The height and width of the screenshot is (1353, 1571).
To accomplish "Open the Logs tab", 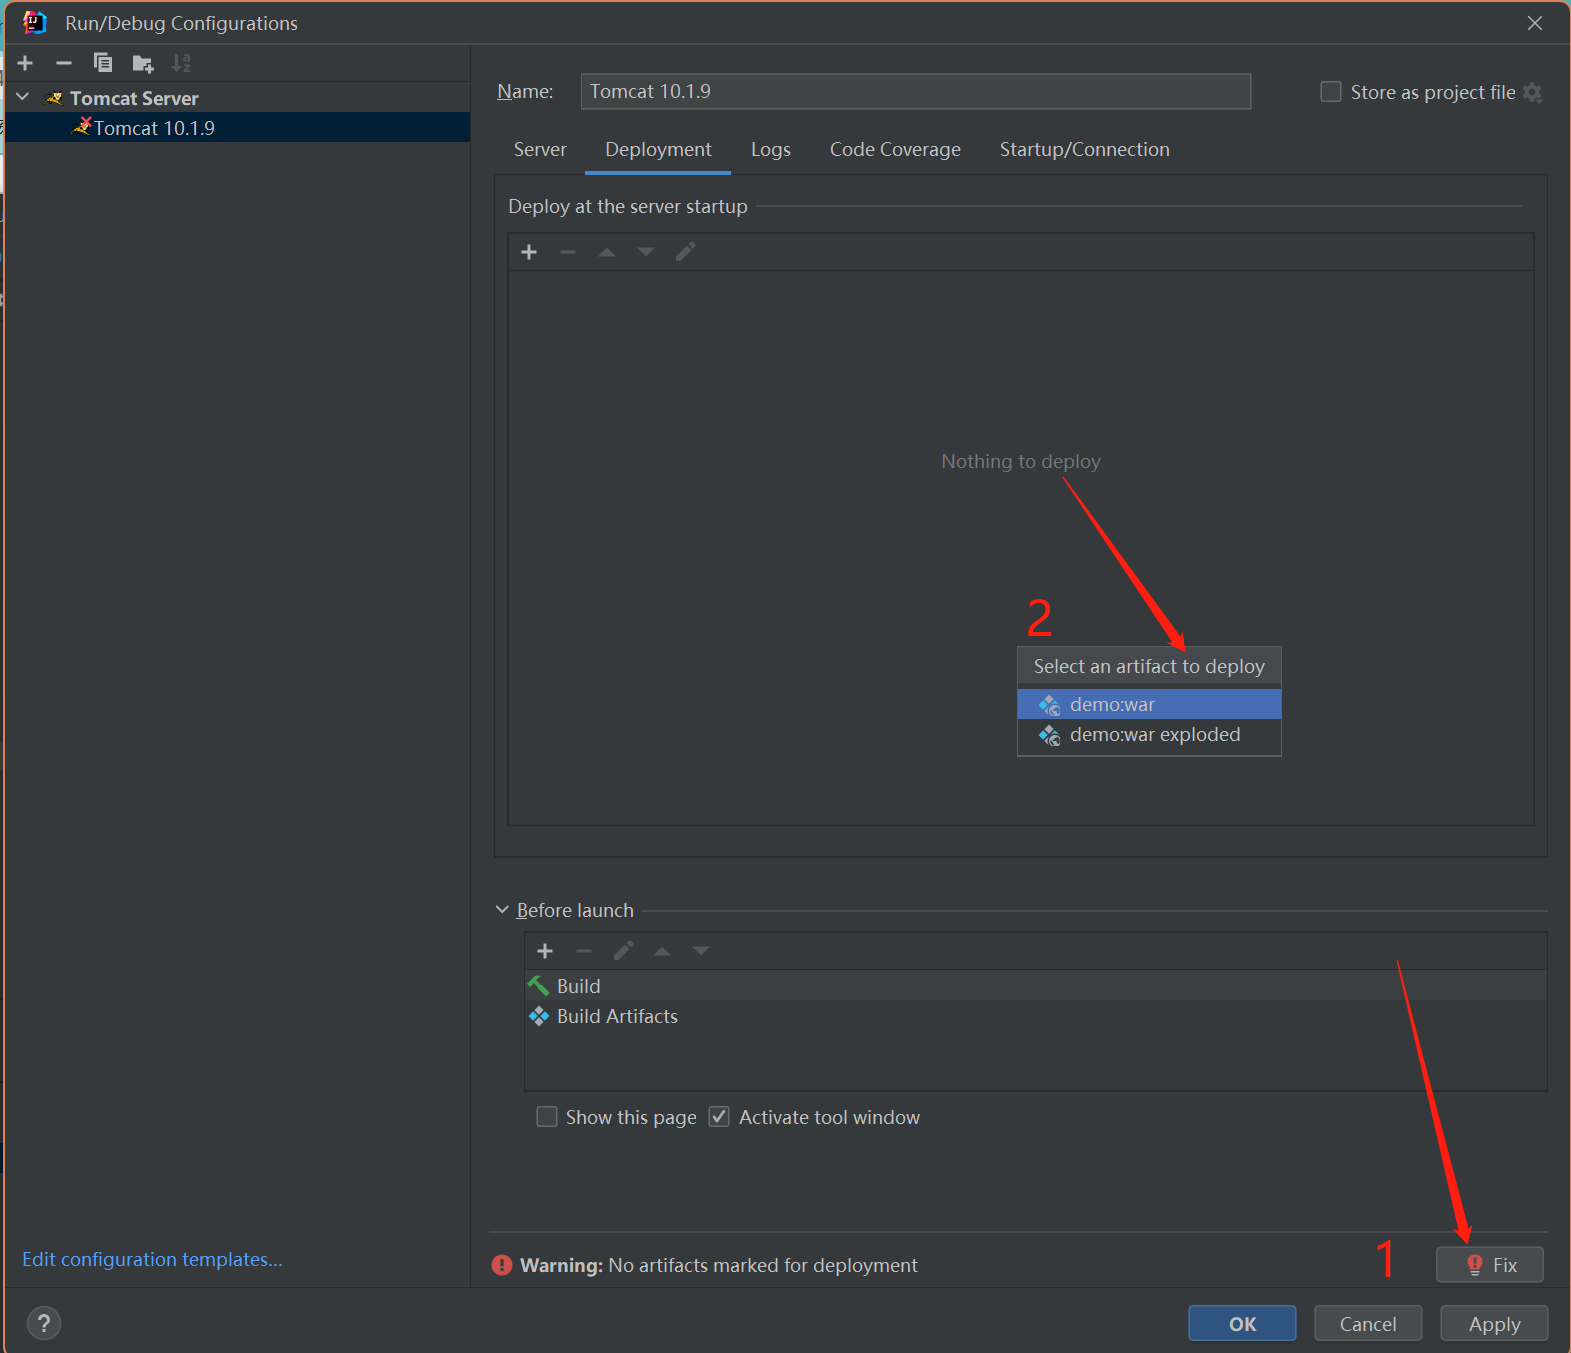I will pyautogui.click(x=771, y=149).
